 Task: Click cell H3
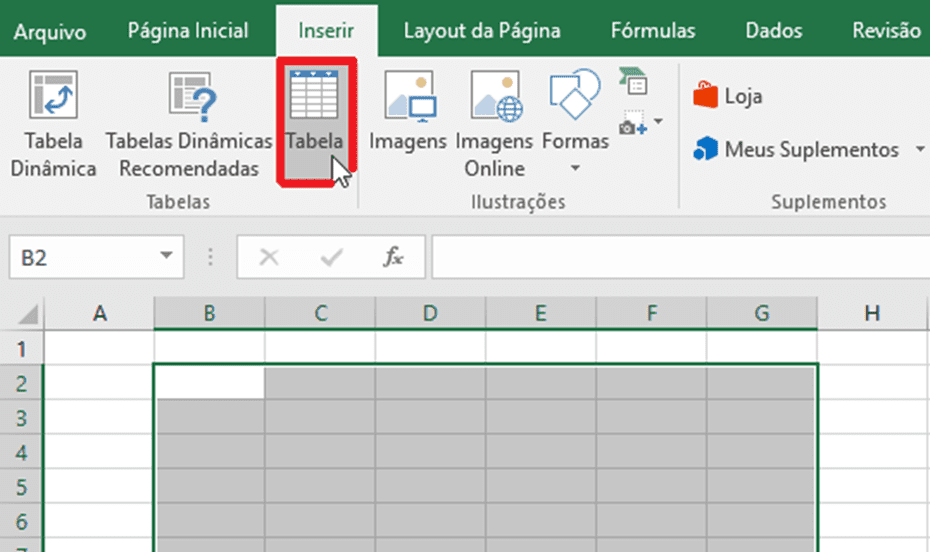click(x=872, y=417)
